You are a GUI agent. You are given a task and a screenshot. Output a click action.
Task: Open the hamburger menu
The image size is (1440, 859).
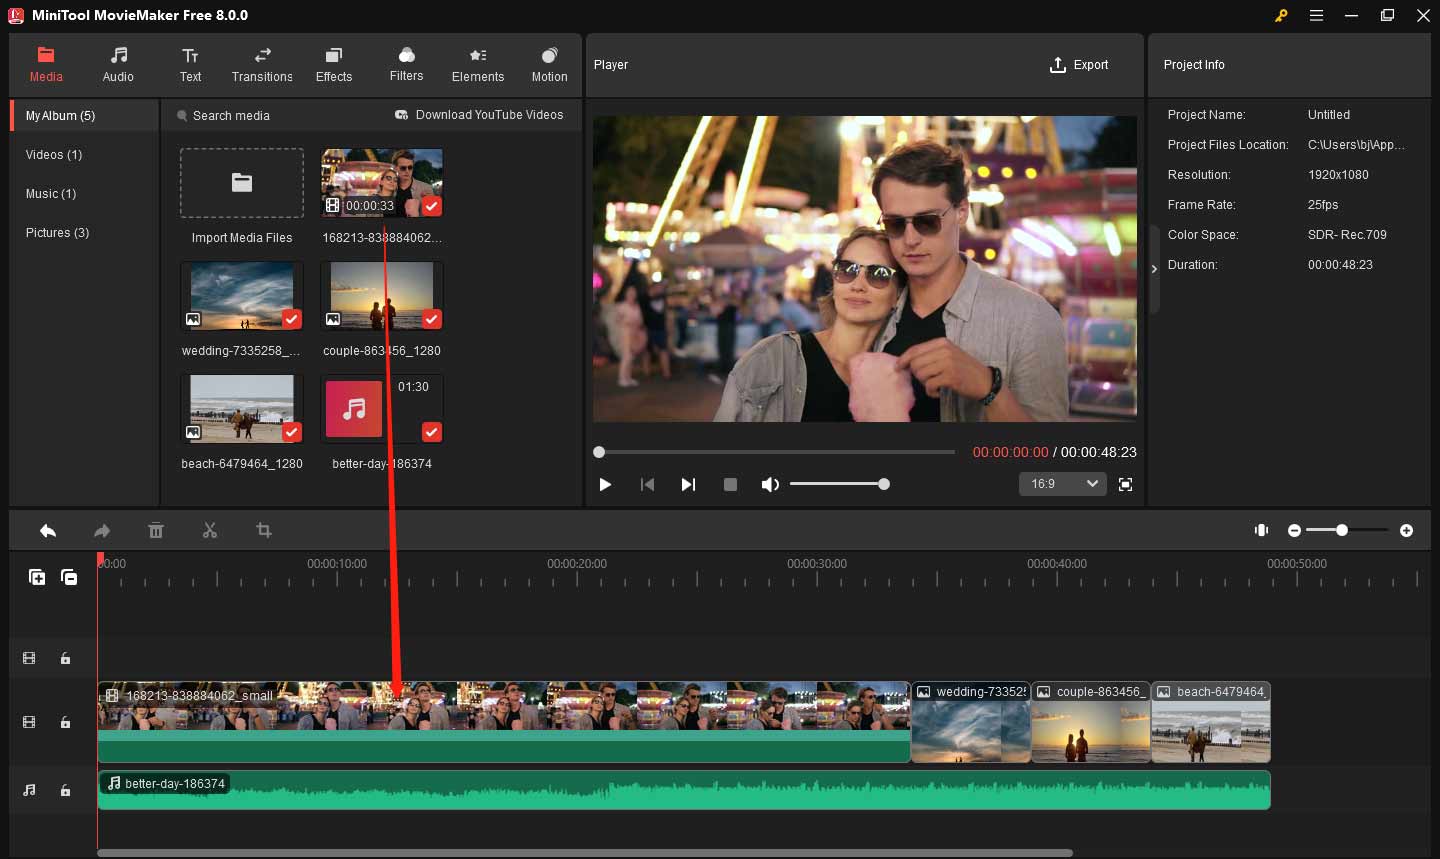1316,15
